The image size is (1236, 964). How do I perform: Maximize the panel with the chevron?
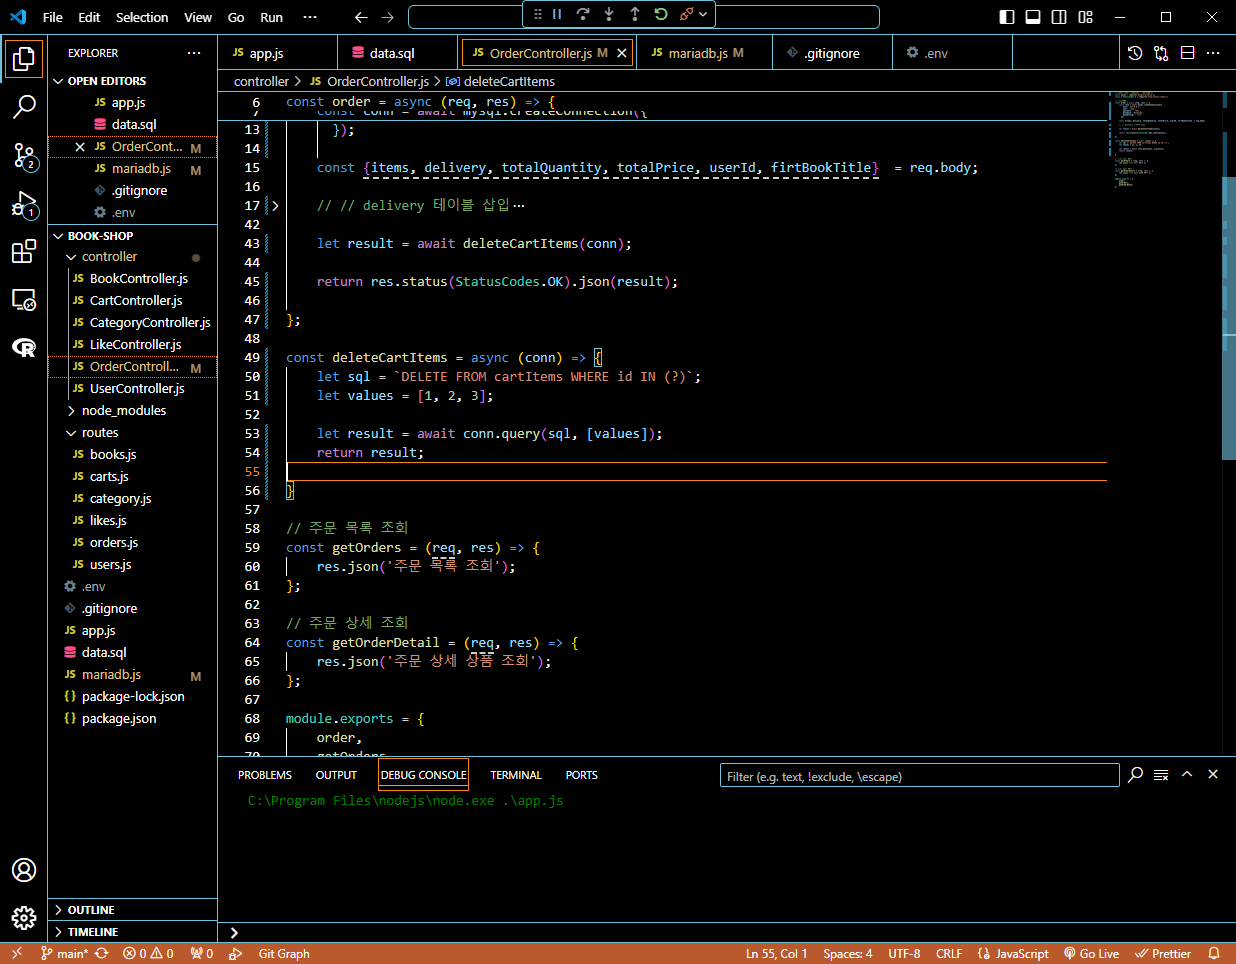click(x=1187, y=774)
